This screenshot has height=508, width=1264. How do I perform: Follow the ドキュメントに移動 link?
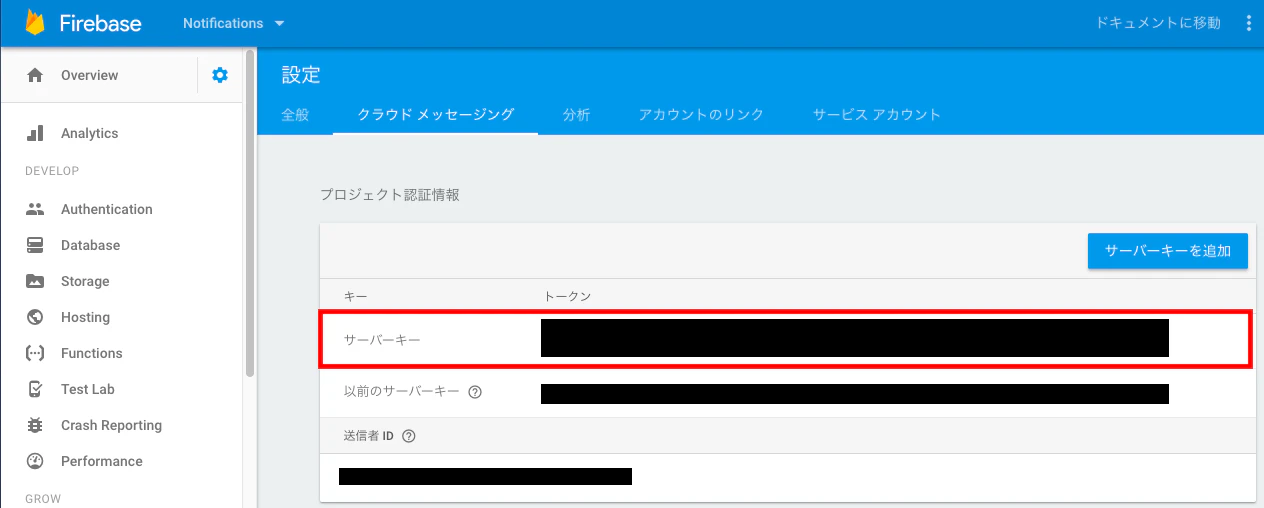[x=1159, y=23]
